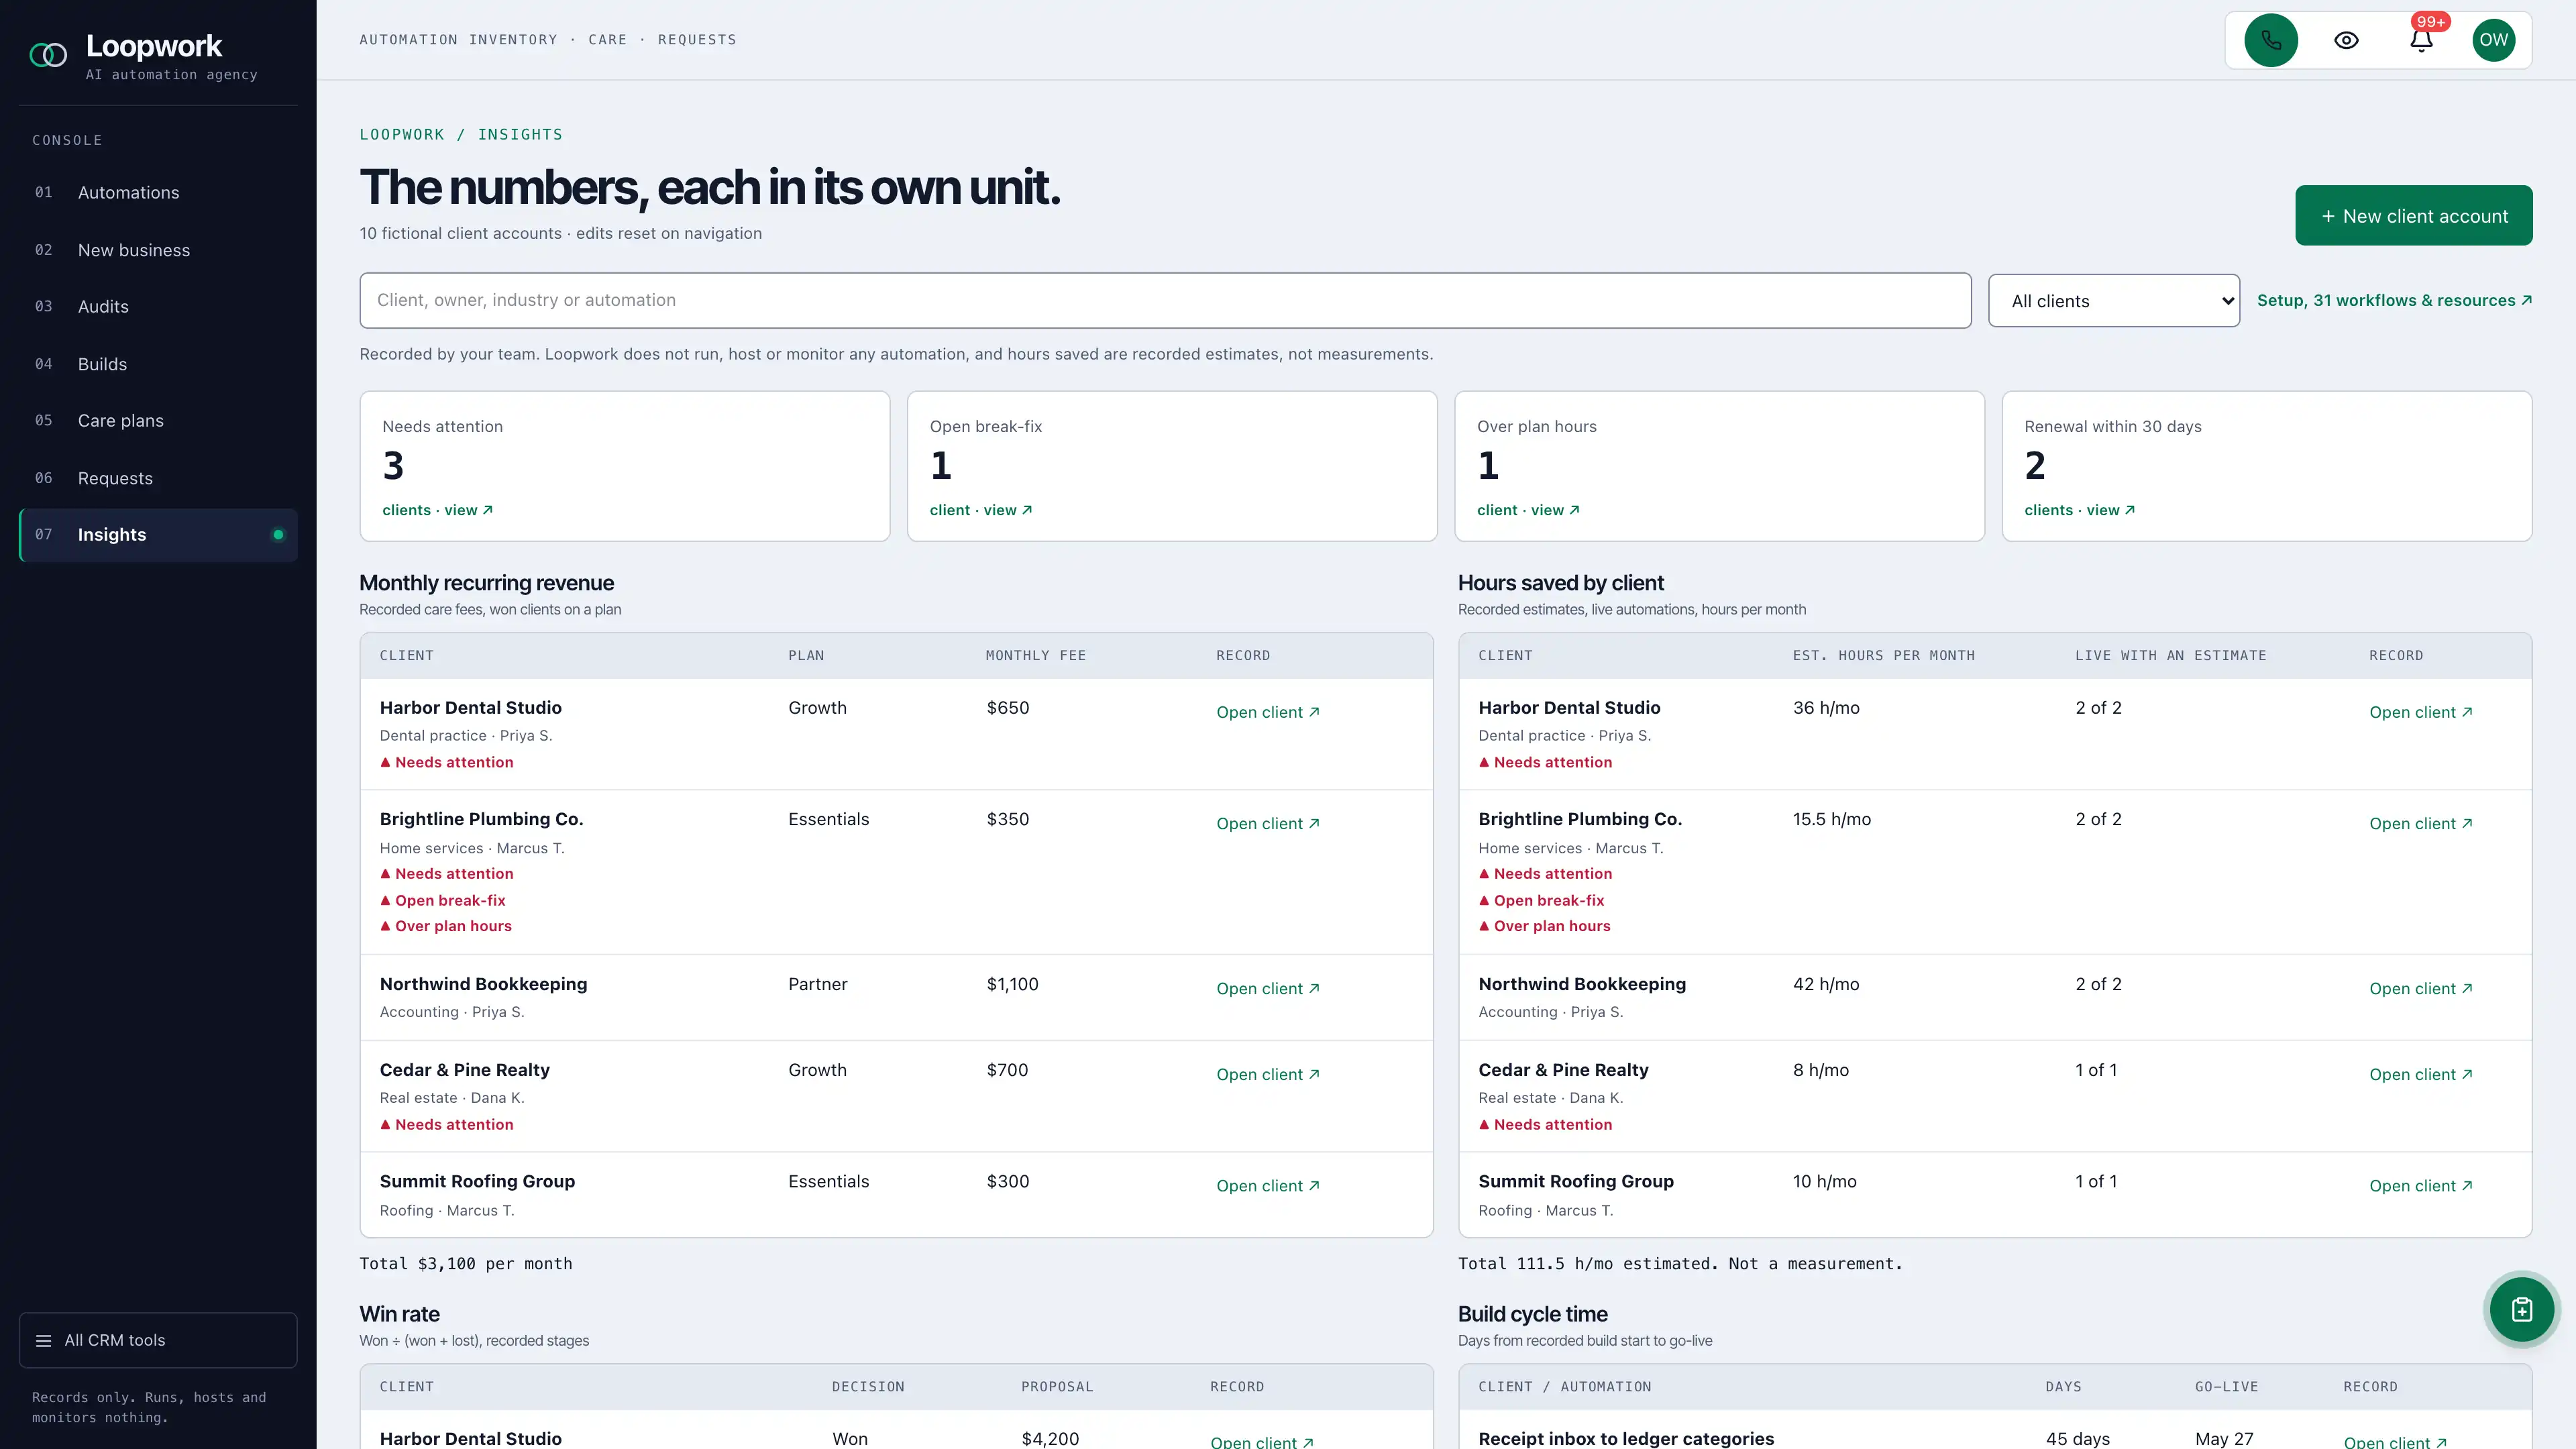Open Setup, 31 workflows & resources link
This screenshot has width=2576, height=1449.
pyautogui.click(x=2394, y=300)
